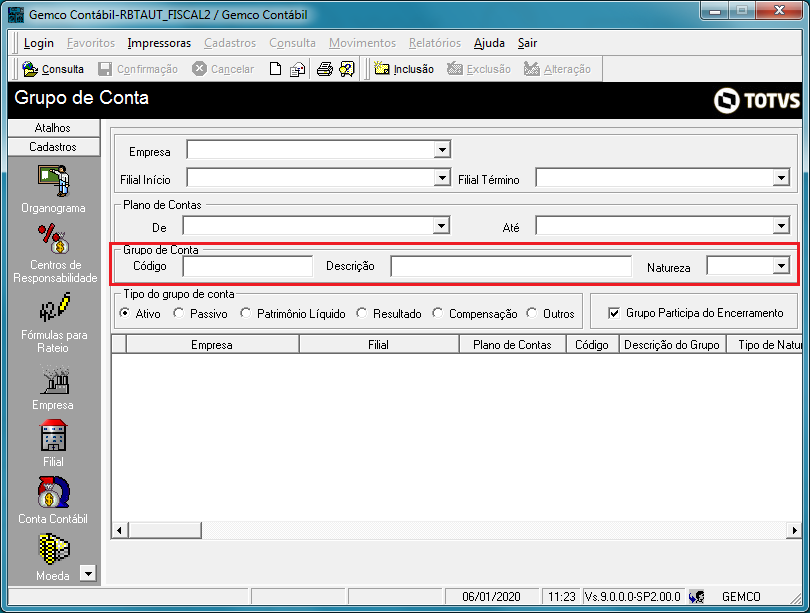Viewport: 810px width, 613px height.
Task: Click the Filial column header
Action: tap(379, 344)
